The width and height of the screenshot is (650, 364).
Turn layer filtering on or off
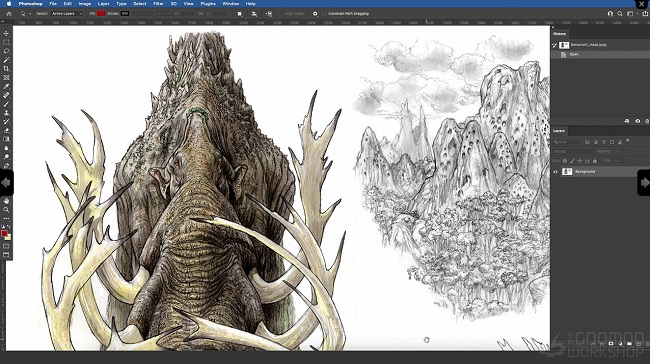[628, 141]
